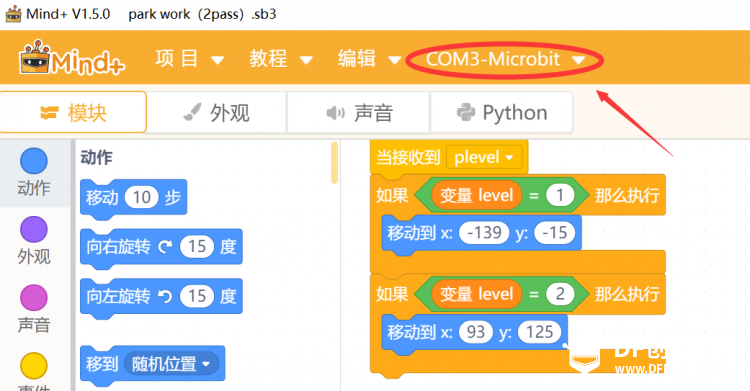Edit y value -15 in 移动到 block

click(x=554, y=233)
